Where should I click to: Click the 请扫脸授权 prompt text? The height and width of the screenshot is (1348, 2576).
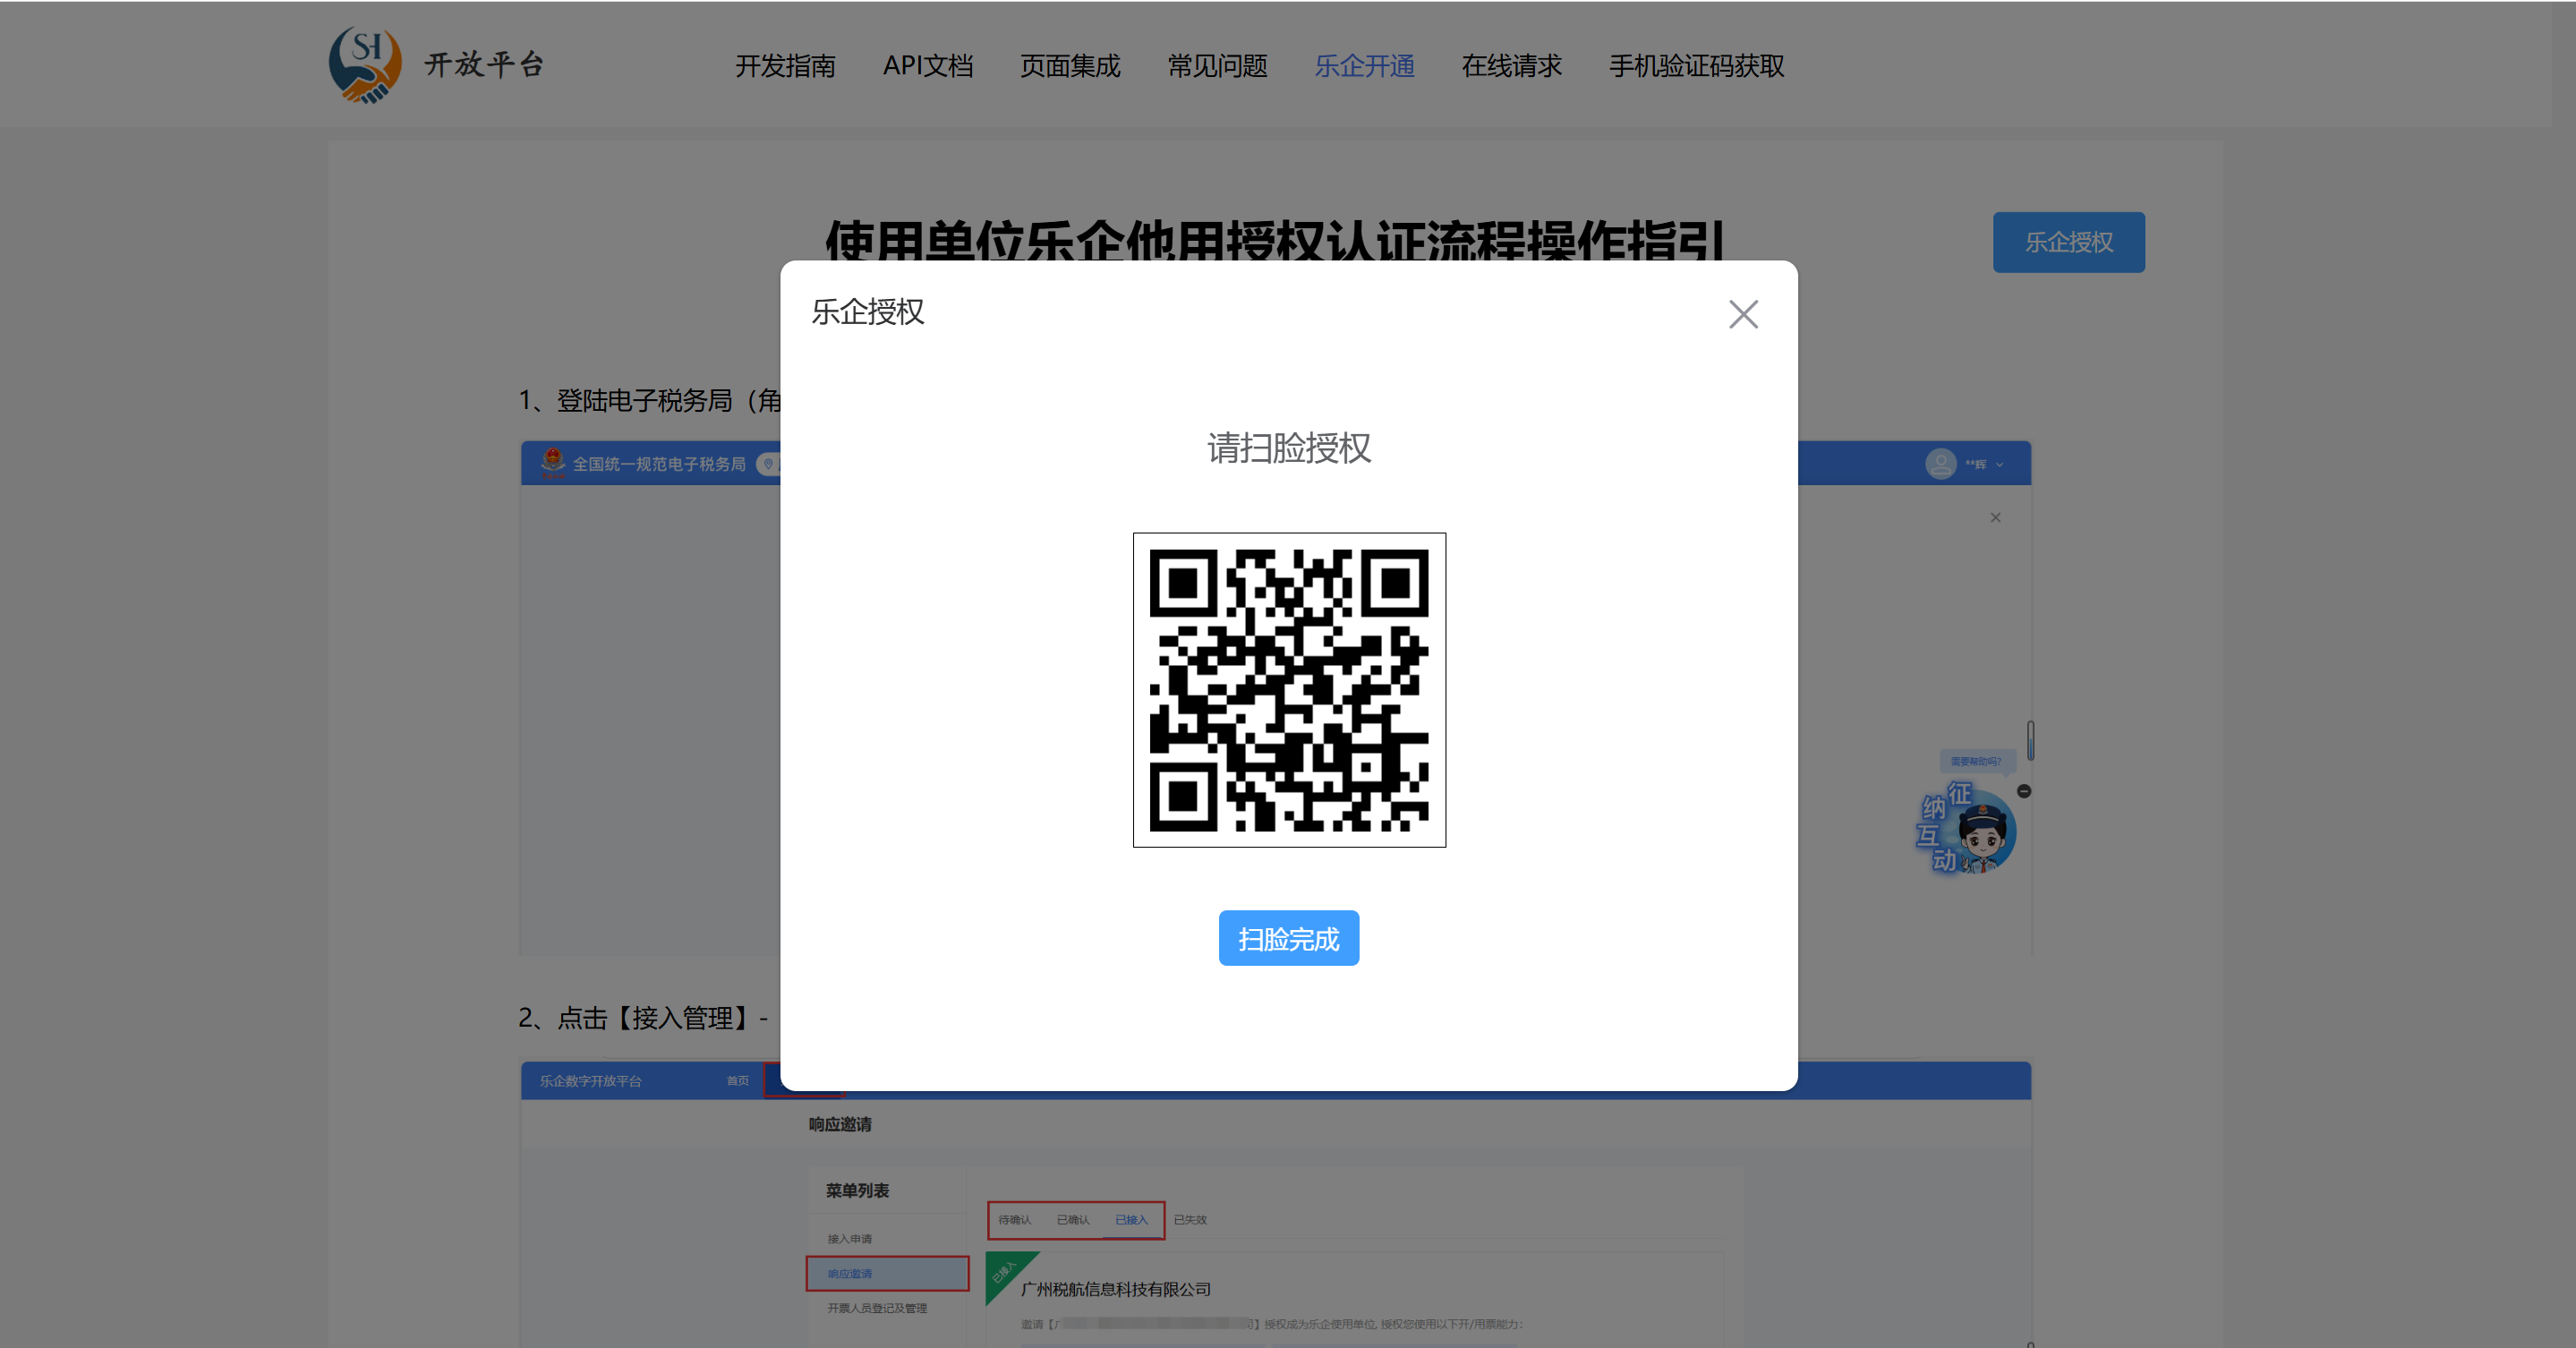1289,448
